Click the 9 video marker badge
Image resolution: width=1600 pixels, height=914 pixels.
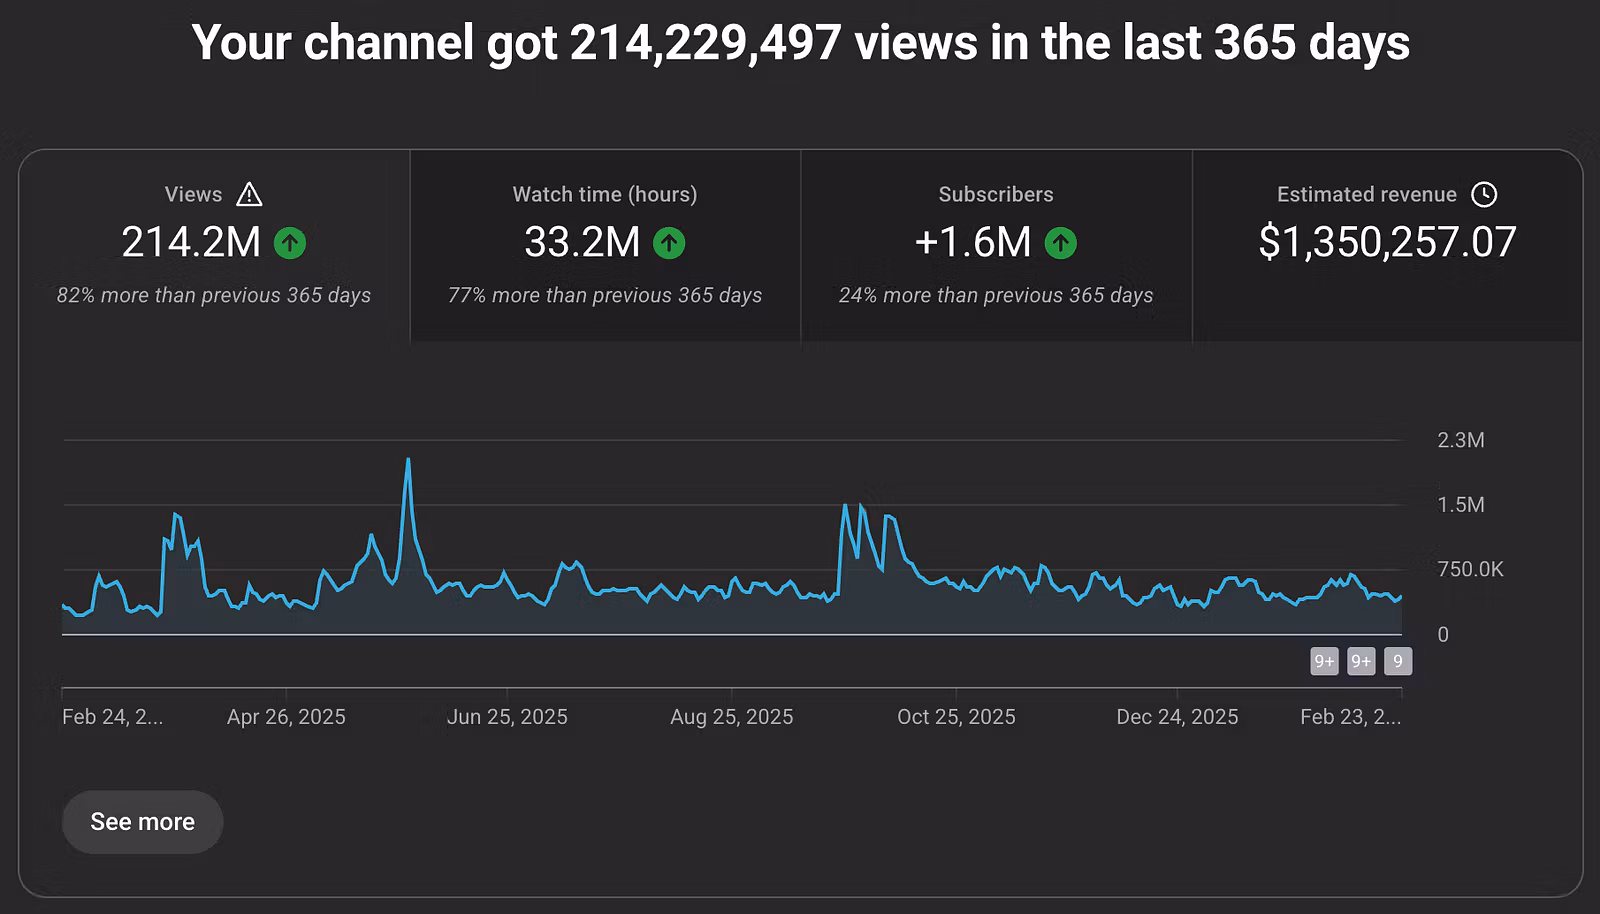(1398, 661)
